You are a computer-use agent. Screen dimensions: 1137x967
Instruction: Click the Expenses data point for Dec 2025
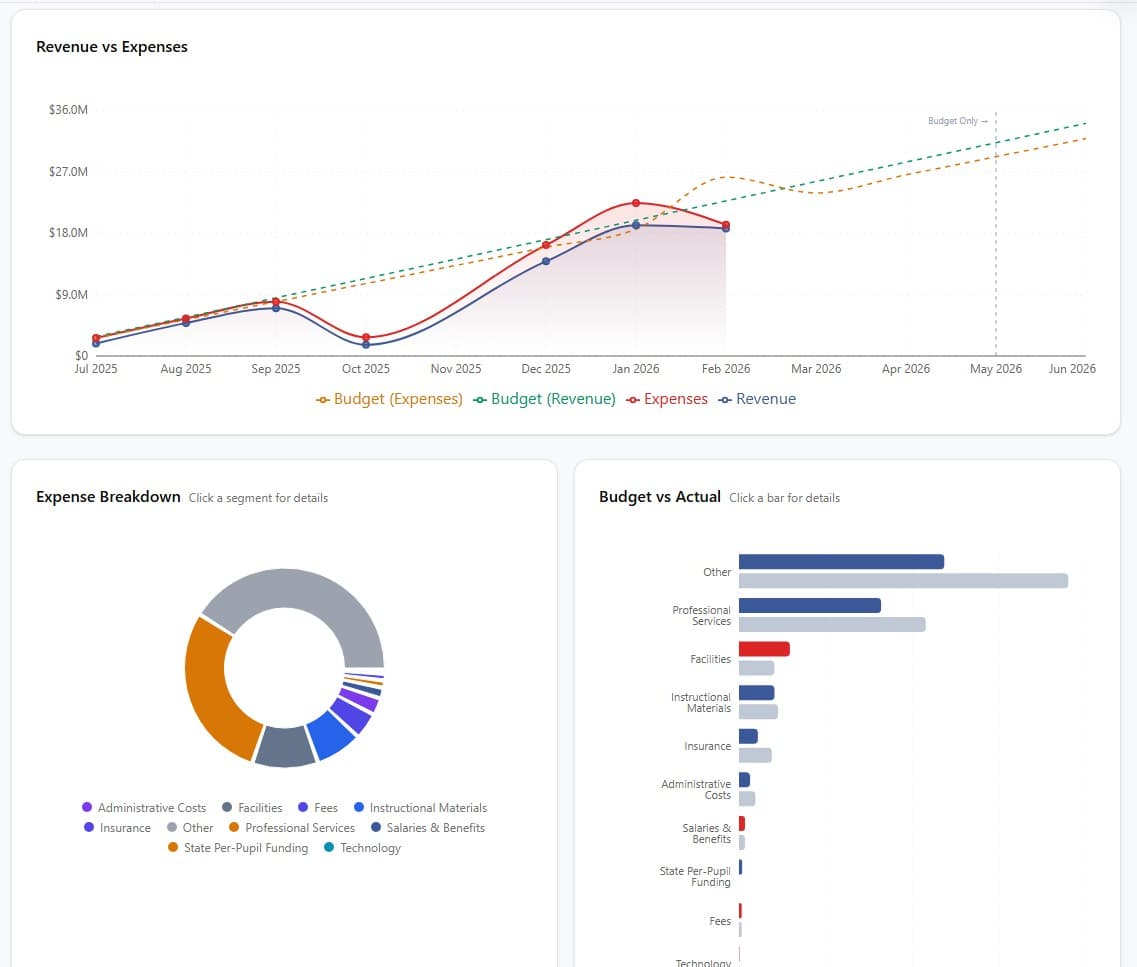[x=546, y=245]
